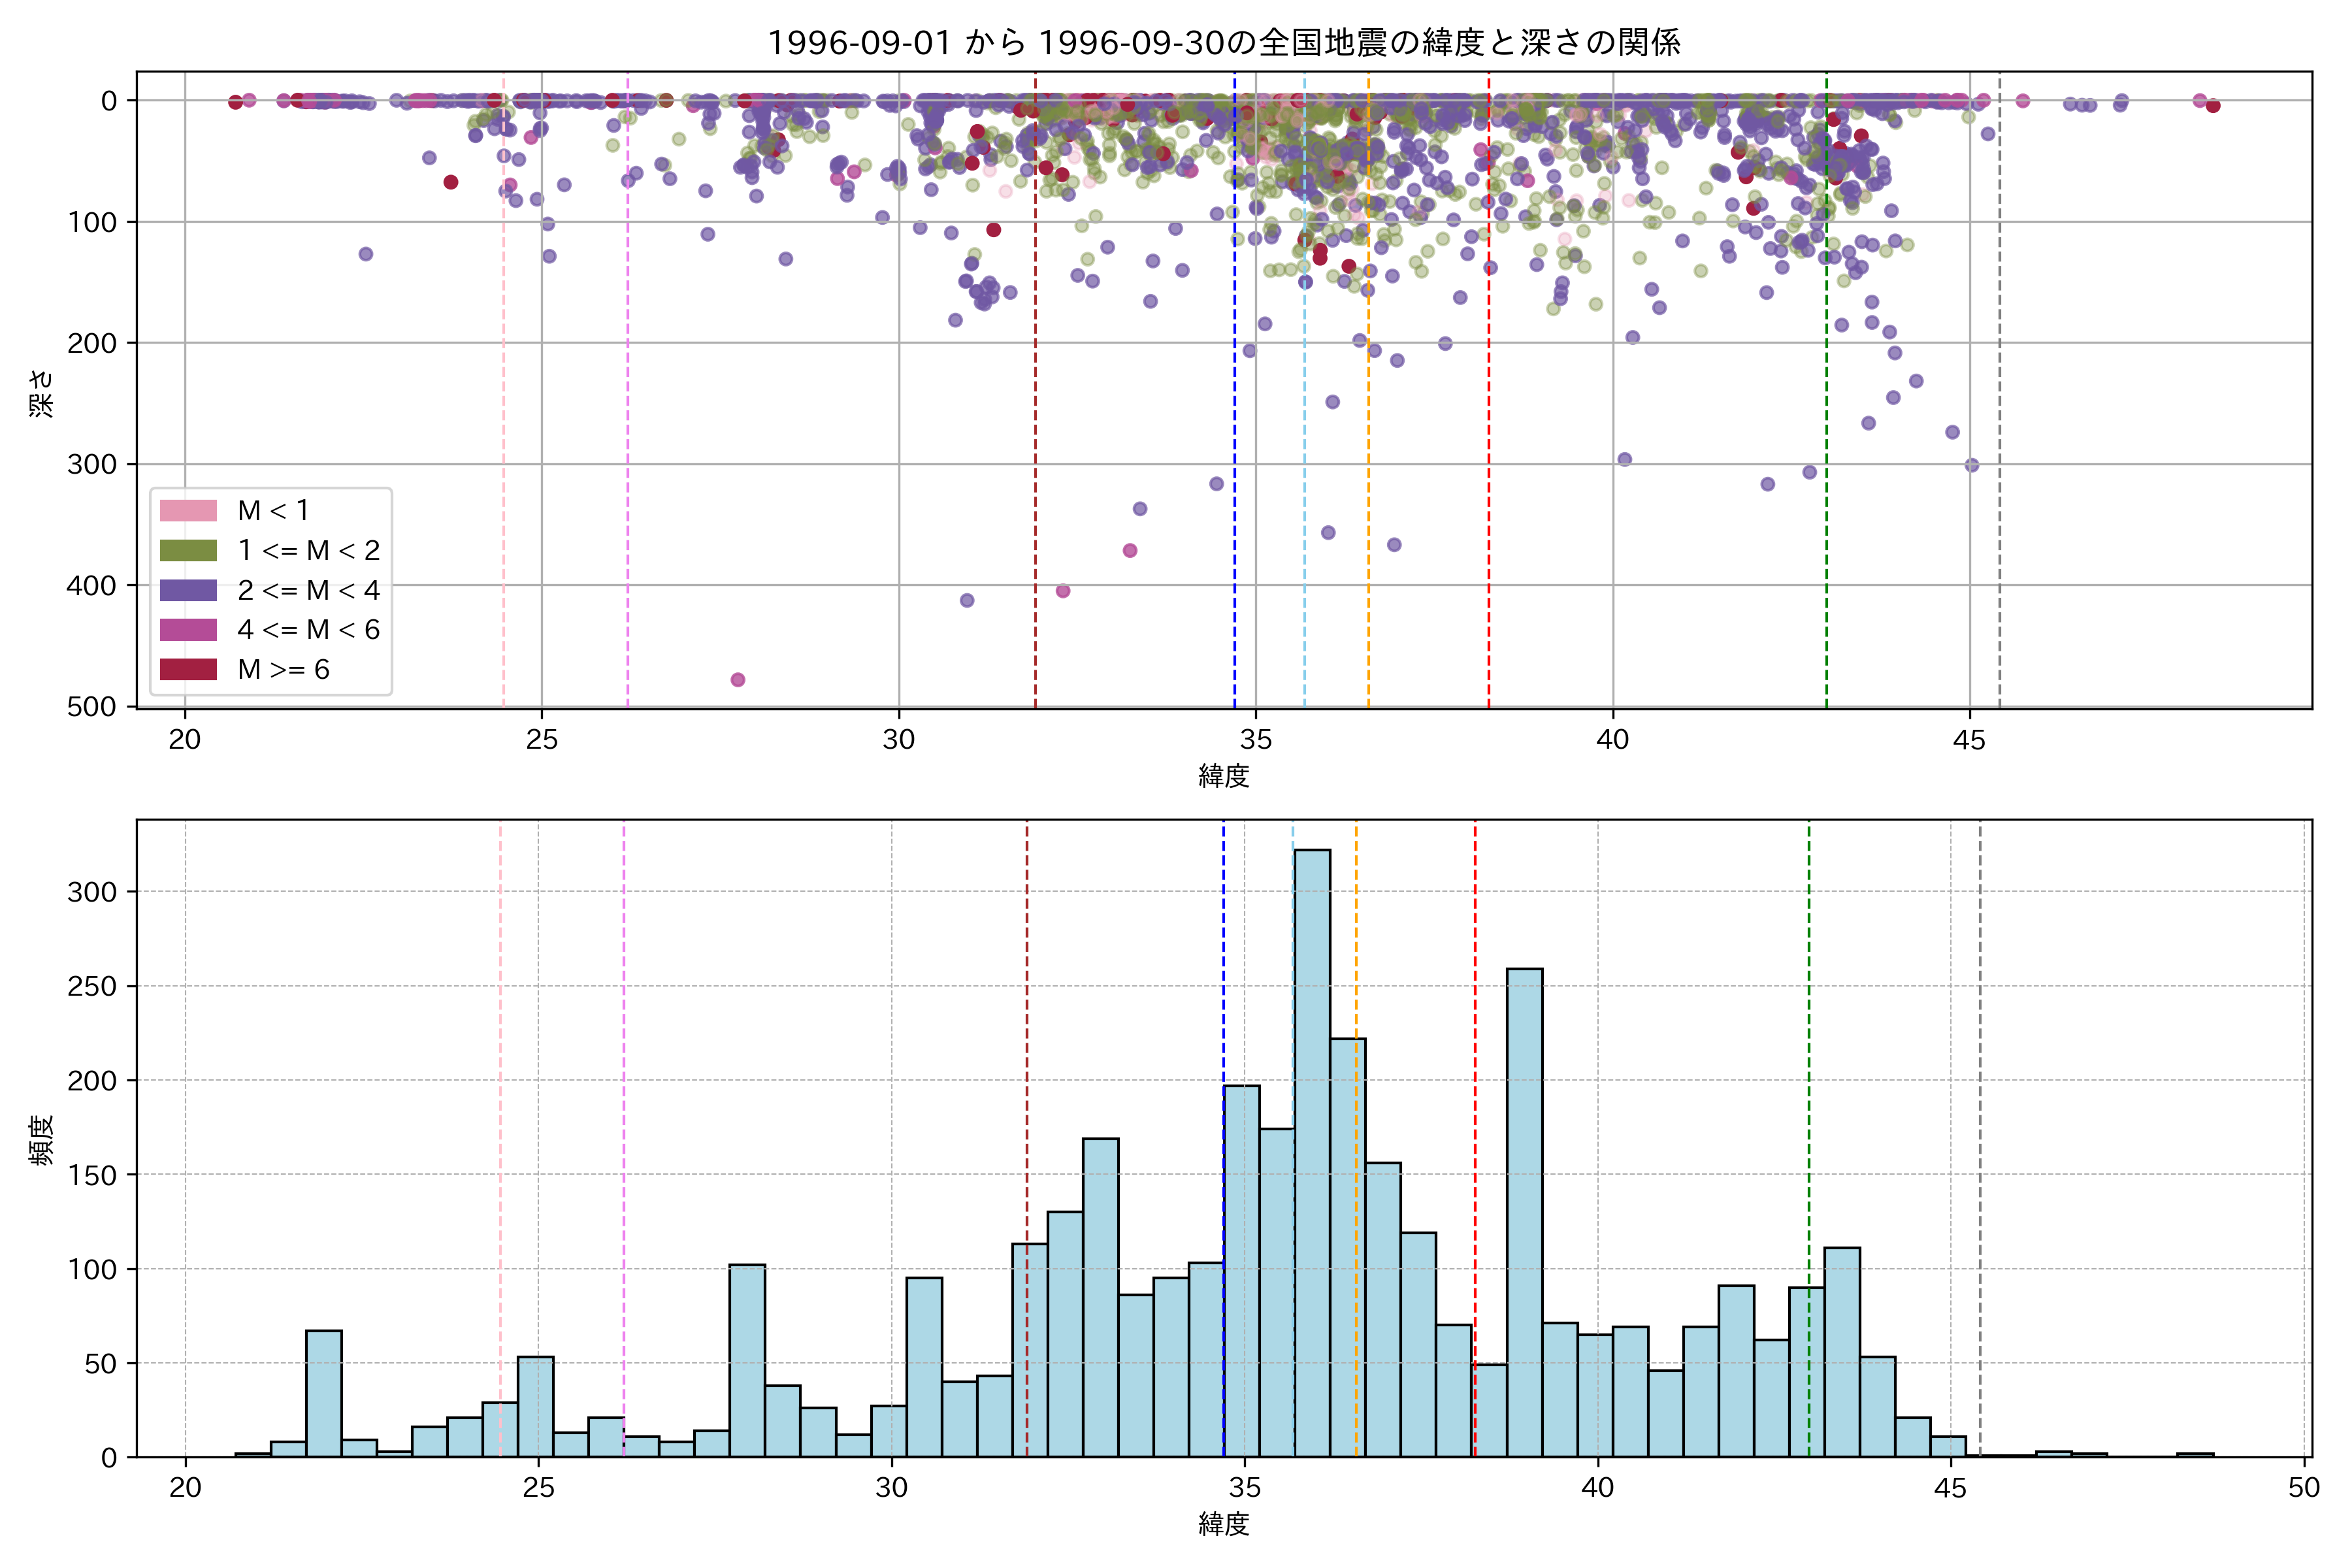Click the 'M >= 6' legend text
Viewport: 2352px width, 1568px height.
(x=283, y=669)
